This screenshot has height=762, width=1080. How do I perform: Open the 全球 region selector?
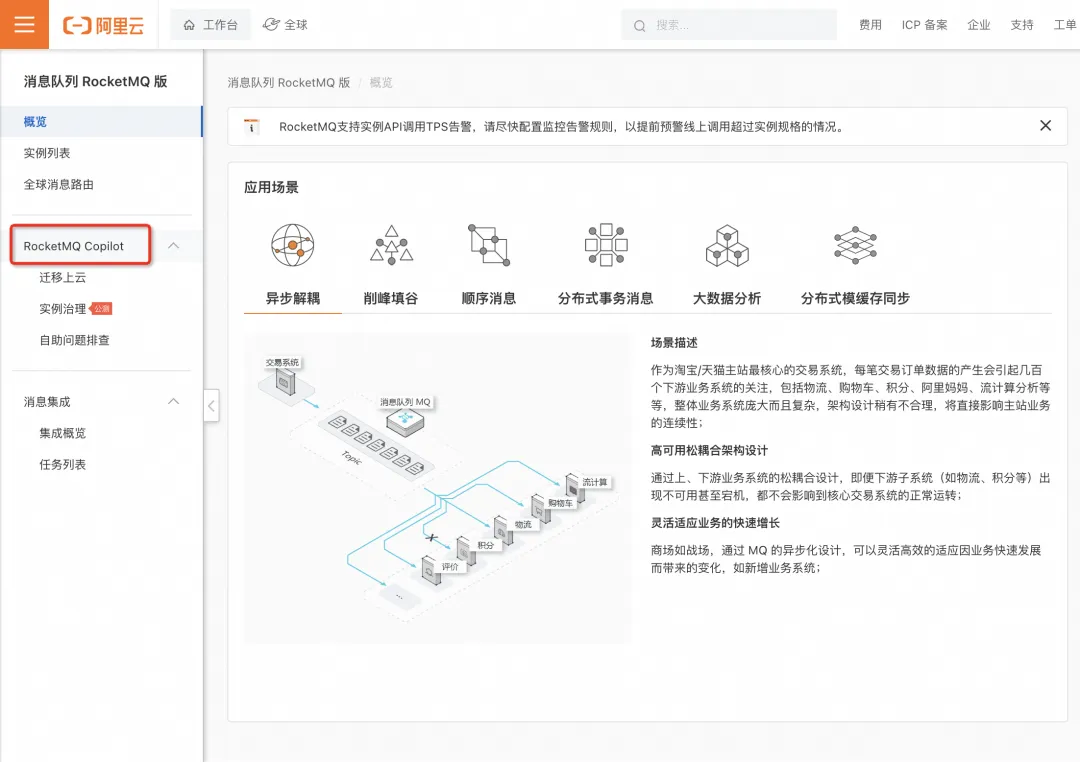click(285, 25)
